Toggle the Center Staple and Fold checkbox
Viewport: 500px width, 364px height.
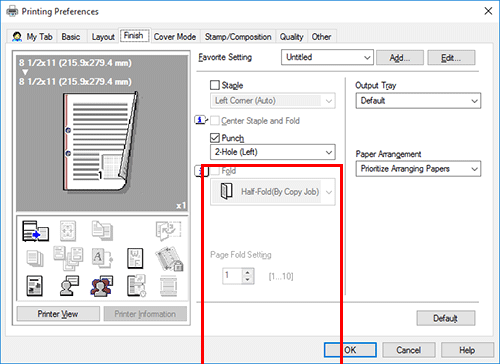(x=215, y=120)
